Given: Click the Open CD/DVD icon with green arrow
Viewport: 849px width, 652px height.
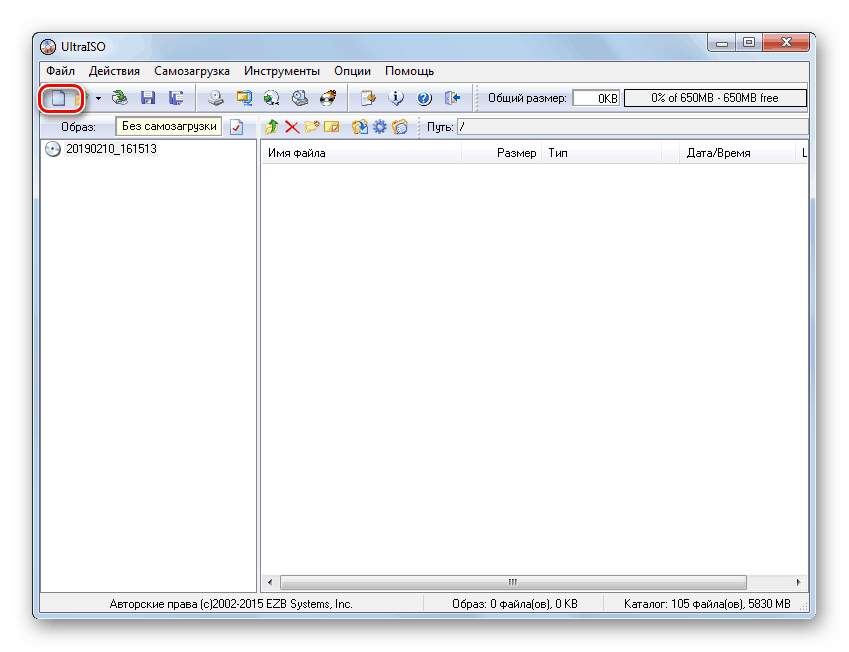Looking at the screenshot, I should point(120,98).
